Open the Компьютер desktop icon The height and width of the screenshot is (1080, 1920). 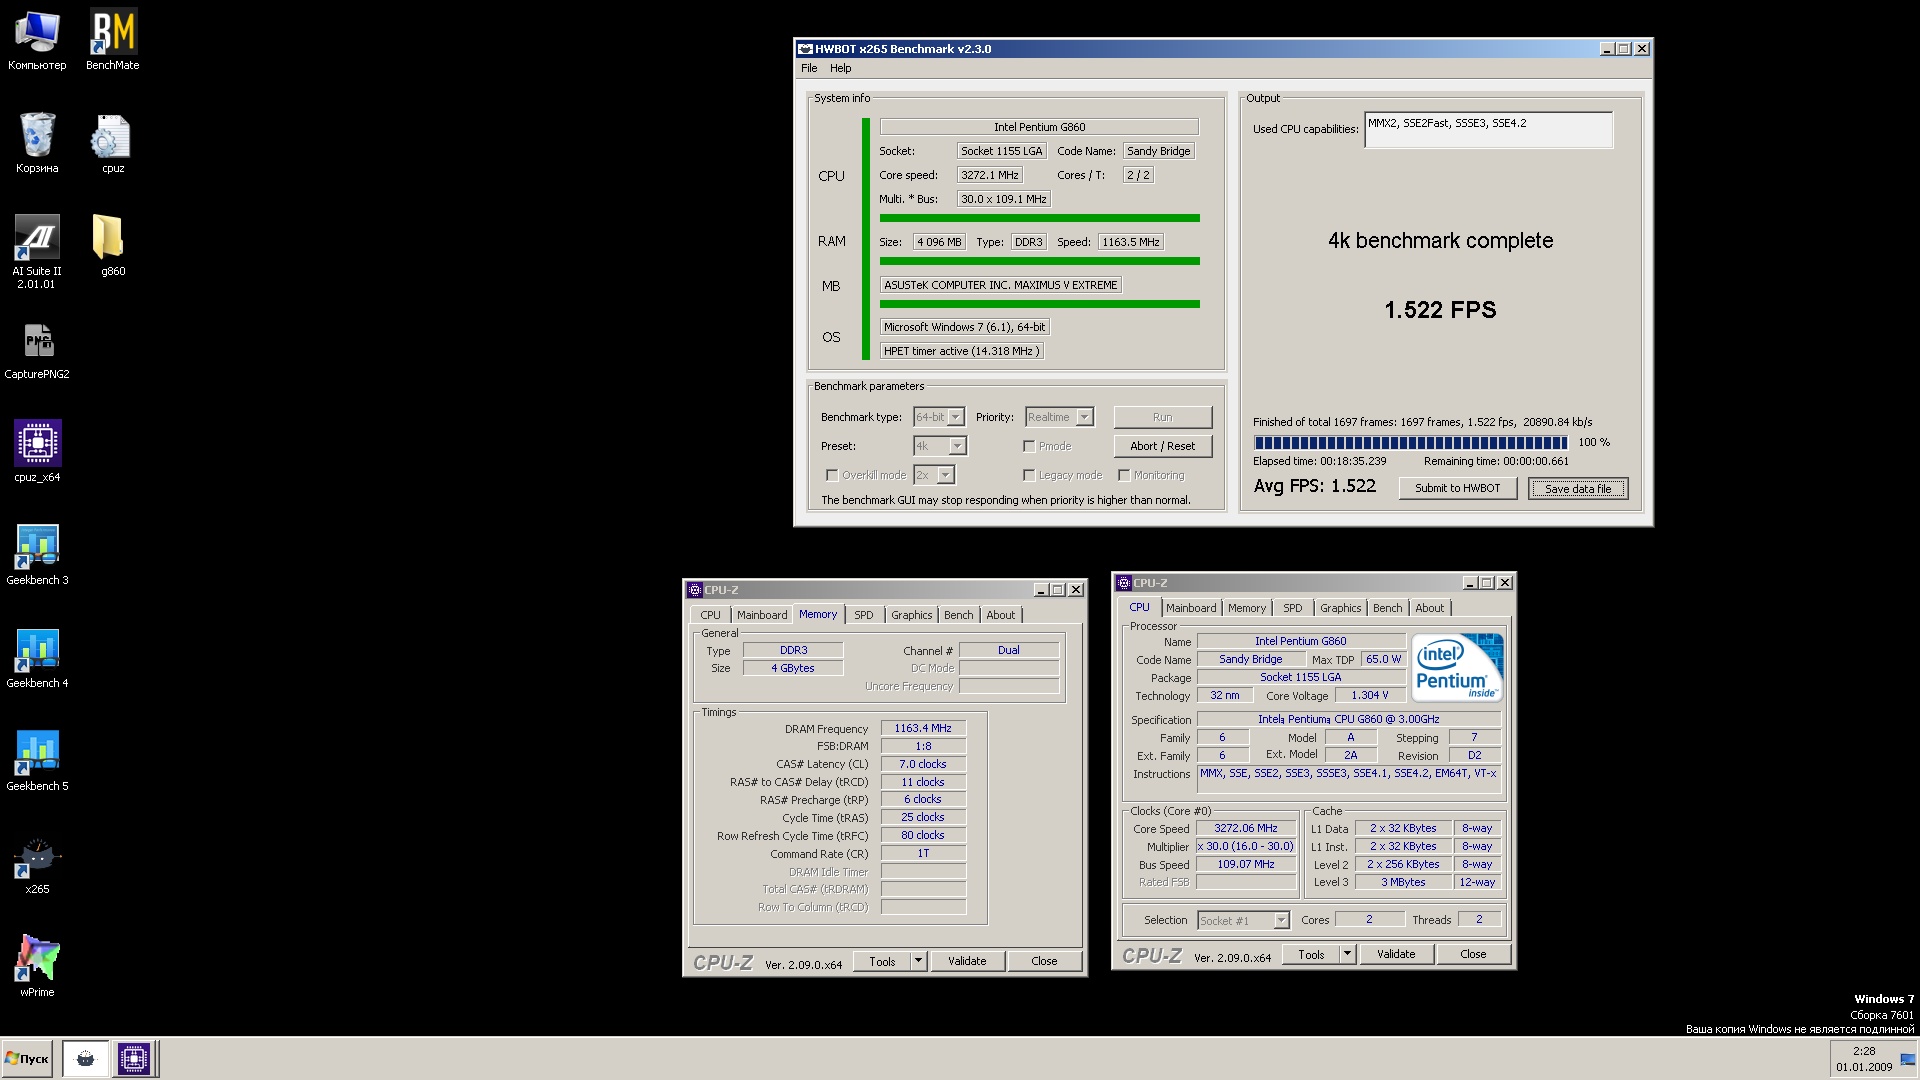pos(37,41)
